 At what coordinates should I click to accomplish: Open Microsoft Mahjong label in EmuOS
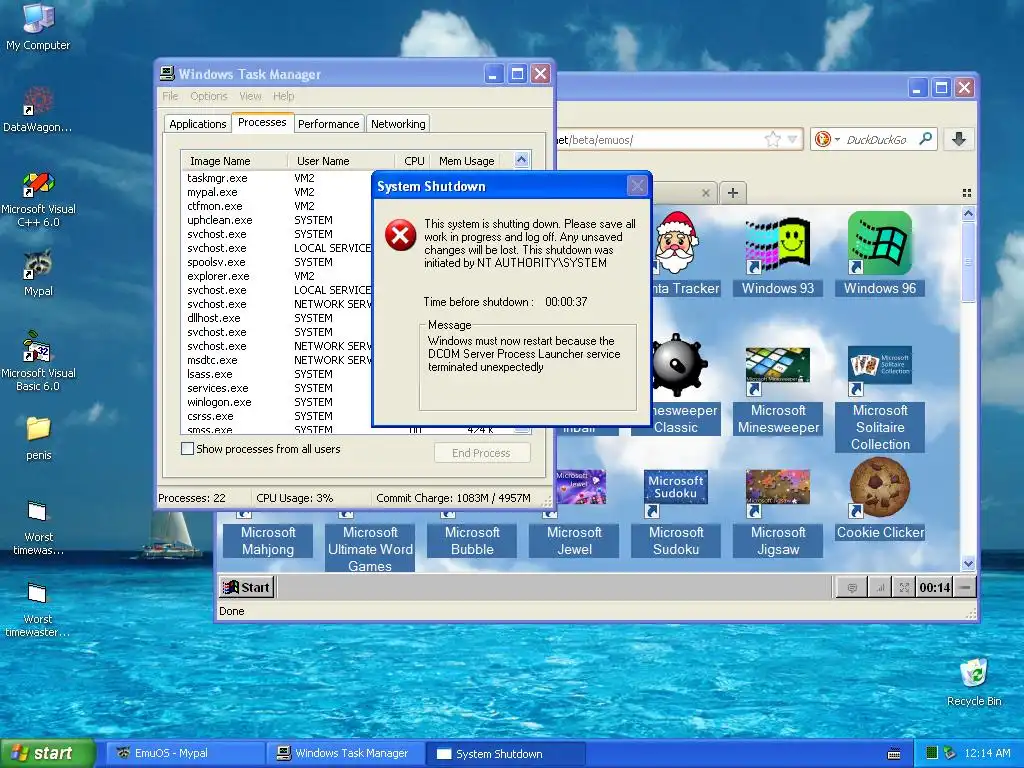(268, 541)
